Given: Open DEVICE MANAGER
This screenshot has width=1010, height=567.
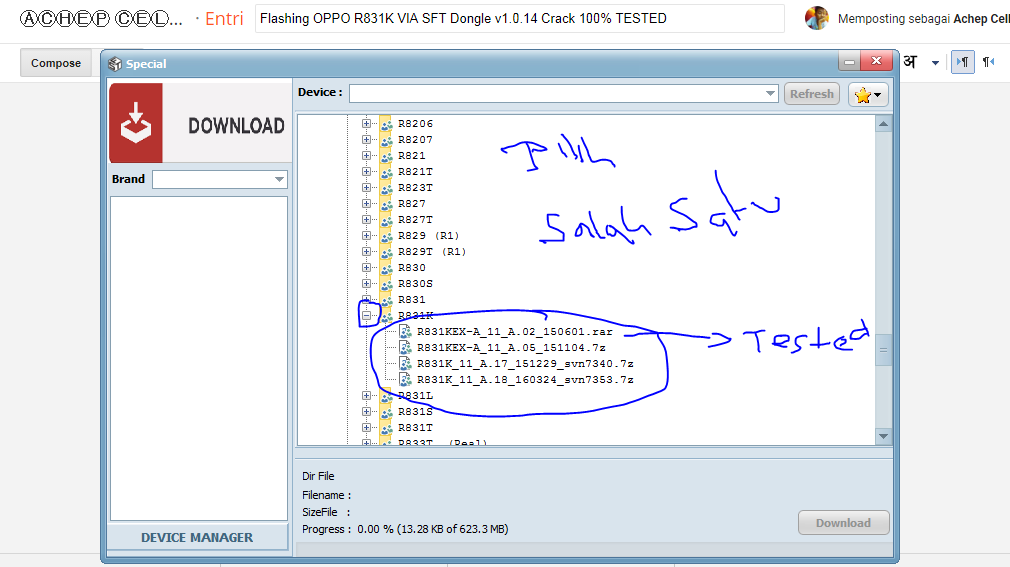Looking at the screenshot, I should 197,537.
